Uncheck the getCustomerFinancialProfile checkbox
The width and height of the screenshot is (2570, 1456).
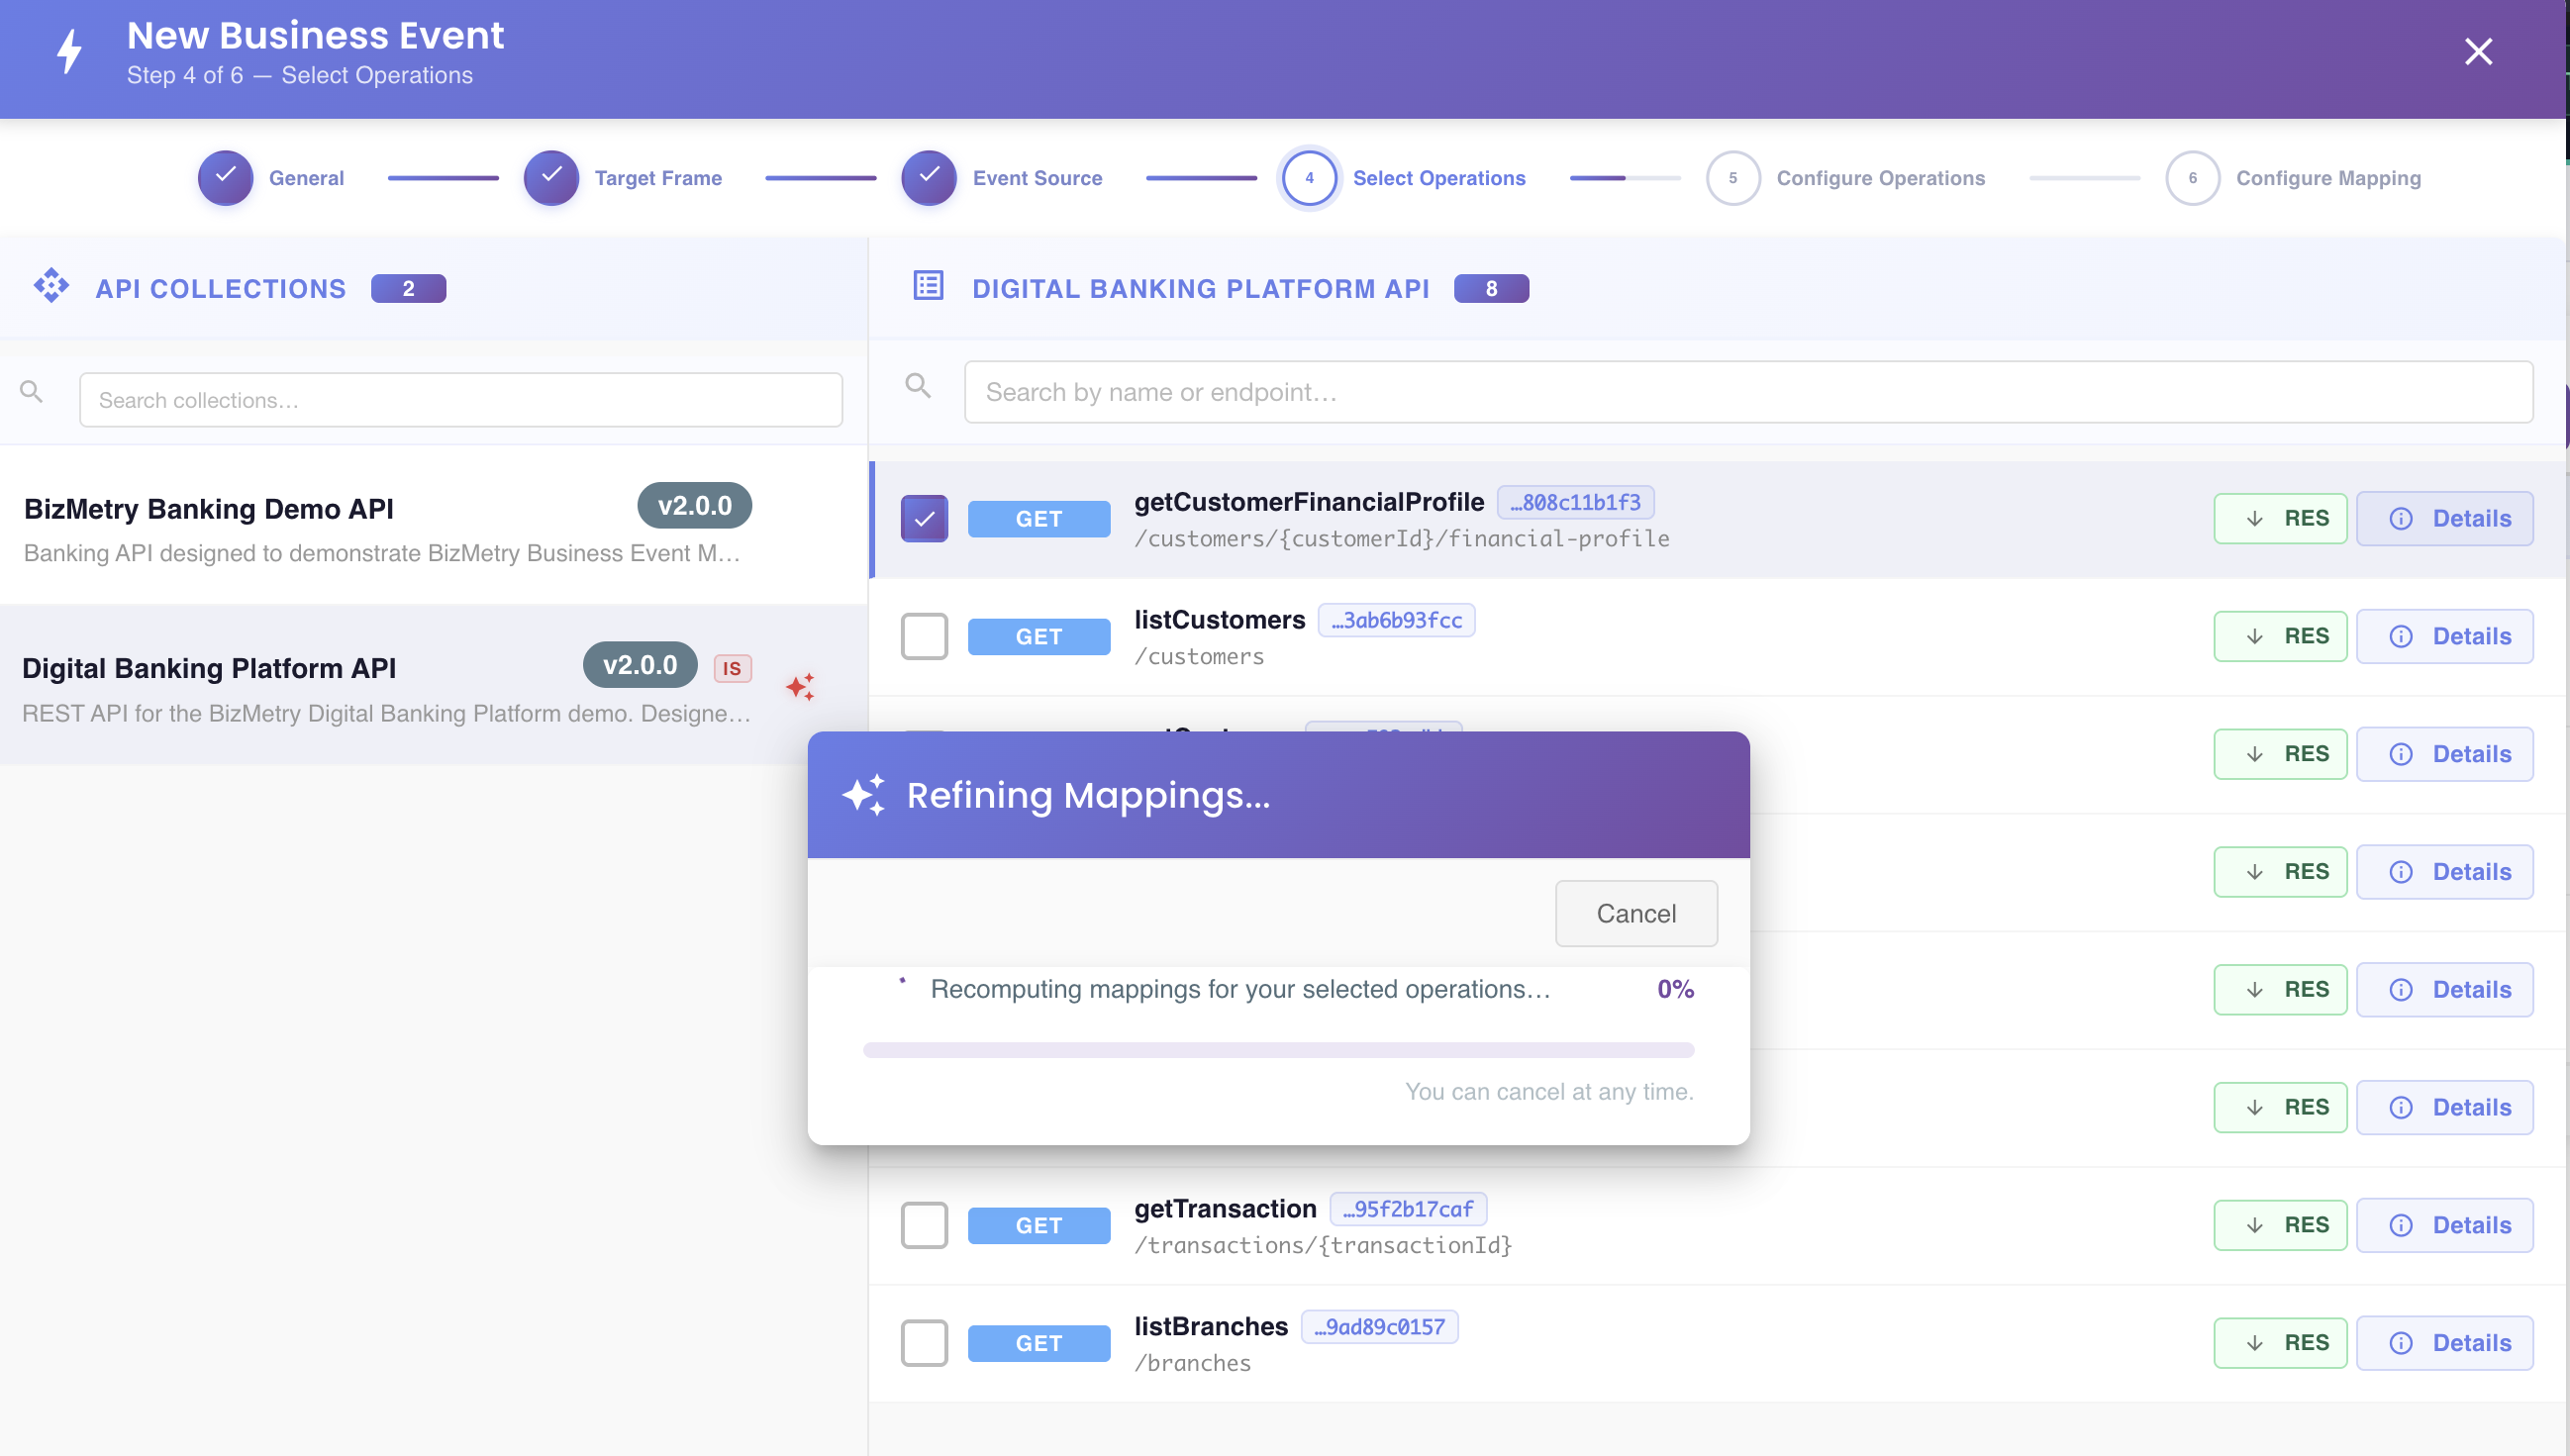coord(924,519)
